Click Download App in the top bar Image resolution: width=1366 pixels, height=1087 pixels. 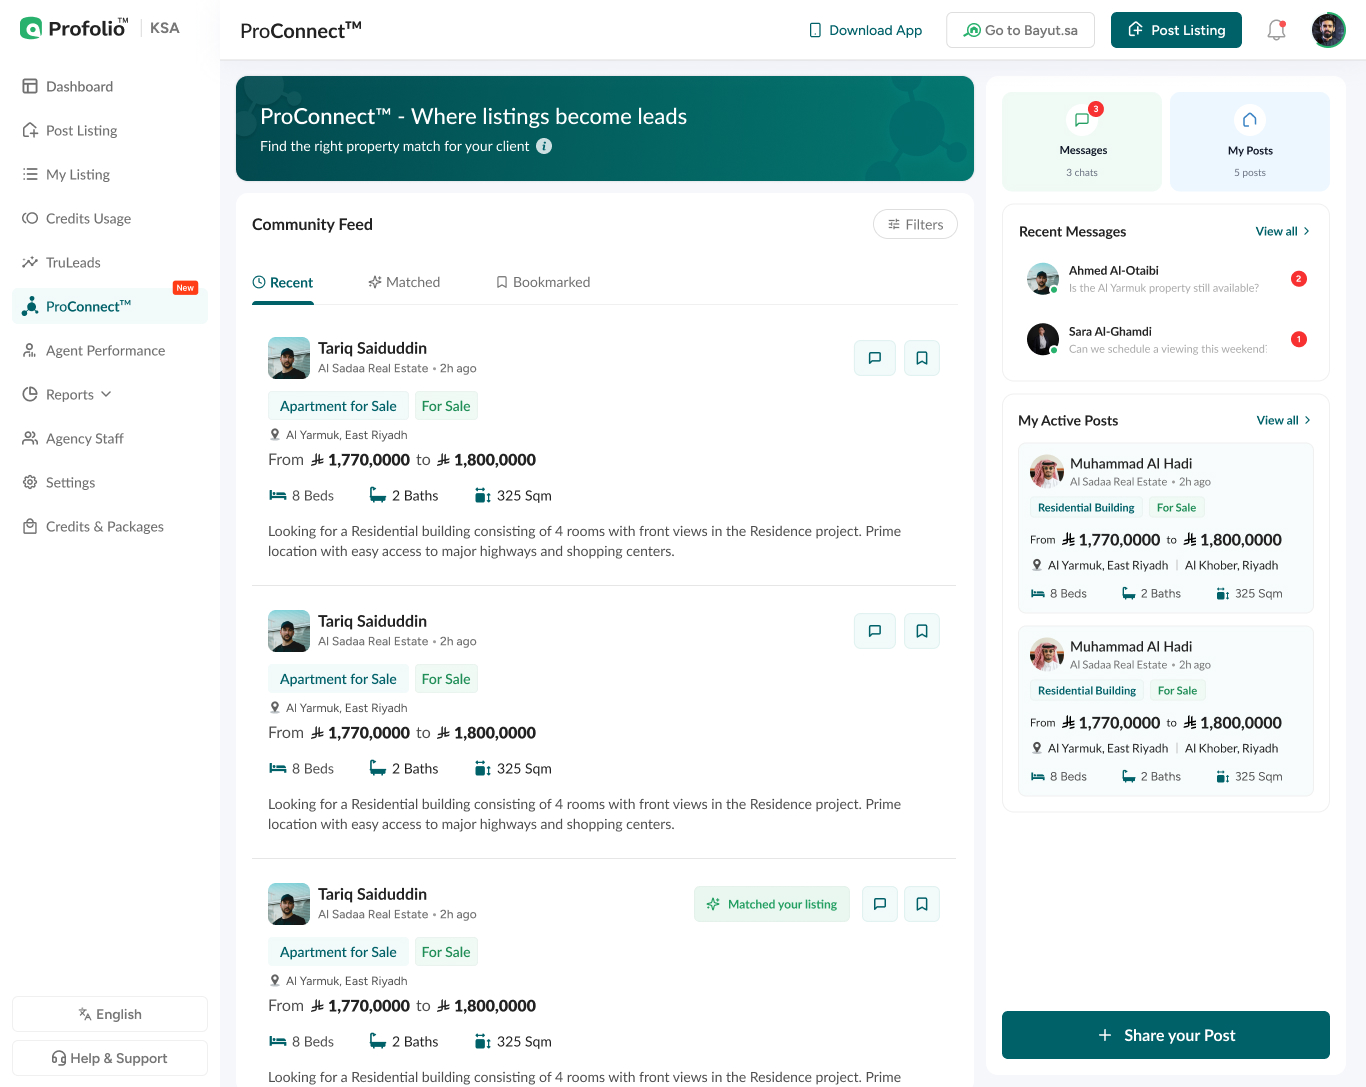tap(865, 30)
